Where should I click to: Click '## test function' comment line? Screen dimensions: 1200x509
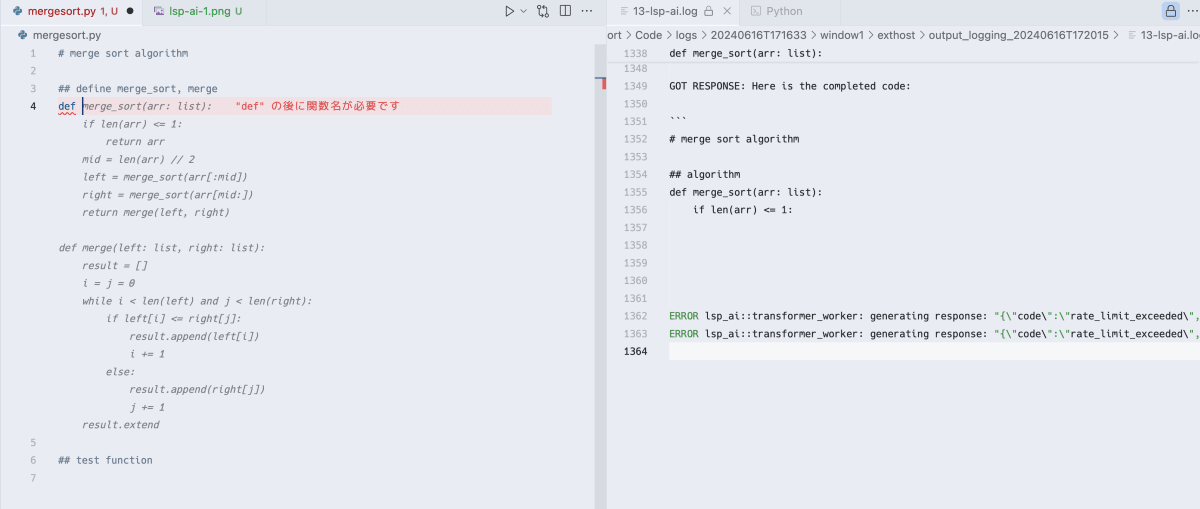(x=105, y=460)
